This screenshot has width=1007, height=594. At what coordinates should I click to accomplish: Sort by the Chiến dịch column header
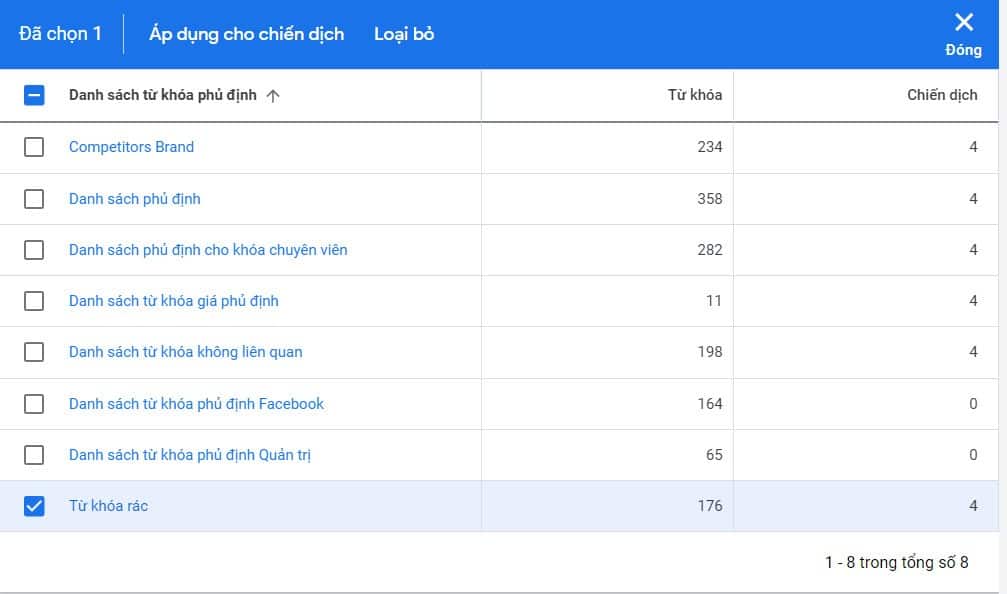click(942, 96)
